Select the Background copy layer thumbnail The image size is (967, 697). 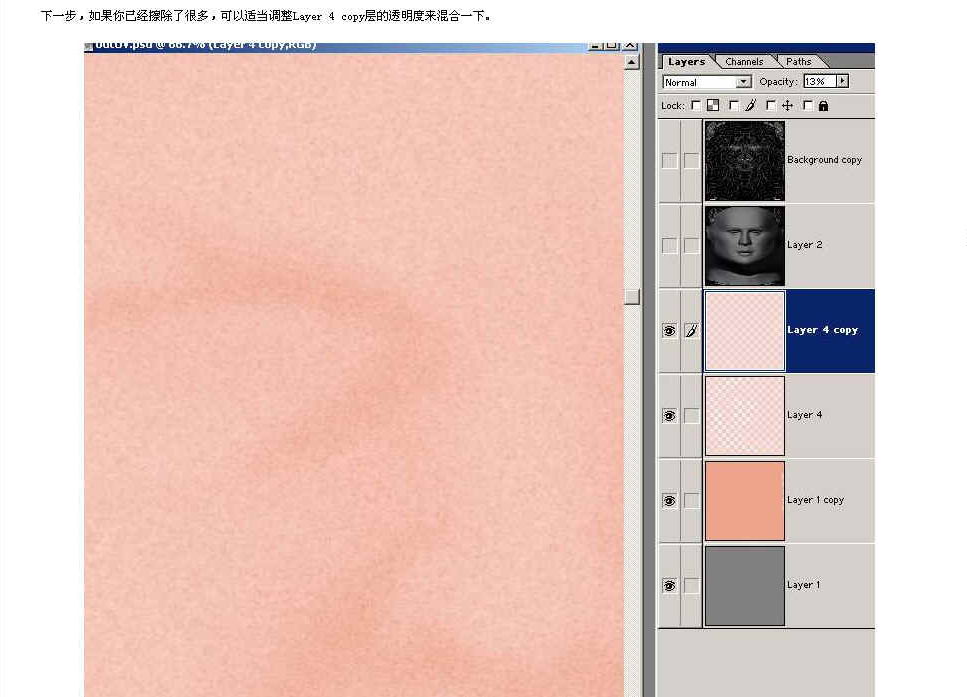pyautogui.click(x=745, y=160)
